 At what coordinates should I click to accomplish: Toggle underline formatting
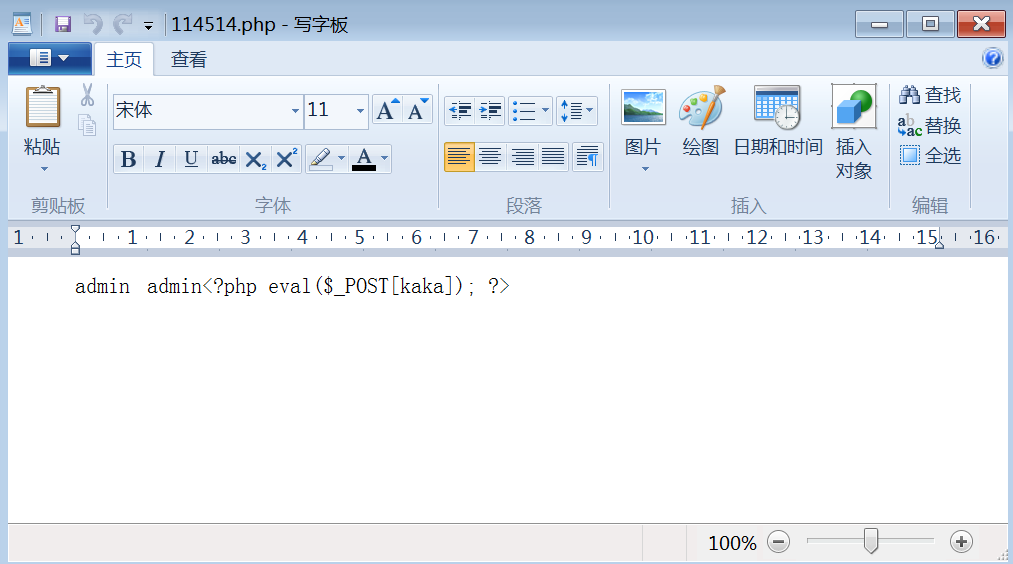[191, 159]
